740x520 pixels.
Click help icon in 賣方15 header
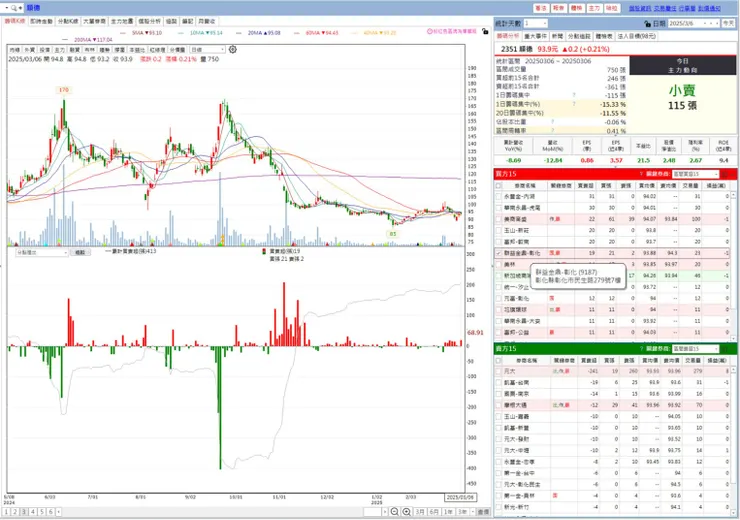coord(641,349)
